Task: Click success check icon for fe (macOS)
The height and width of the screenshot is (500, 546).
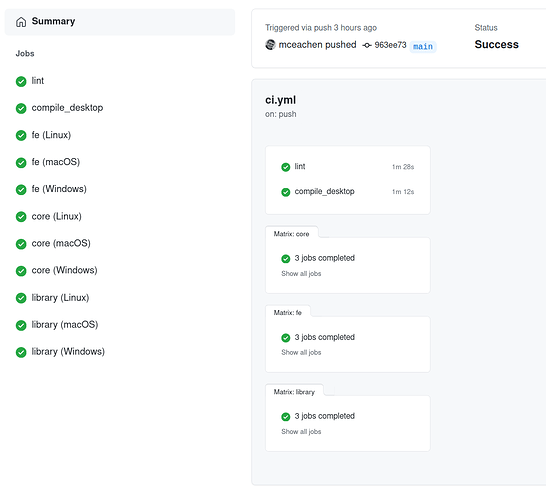Action: point(21,162)
